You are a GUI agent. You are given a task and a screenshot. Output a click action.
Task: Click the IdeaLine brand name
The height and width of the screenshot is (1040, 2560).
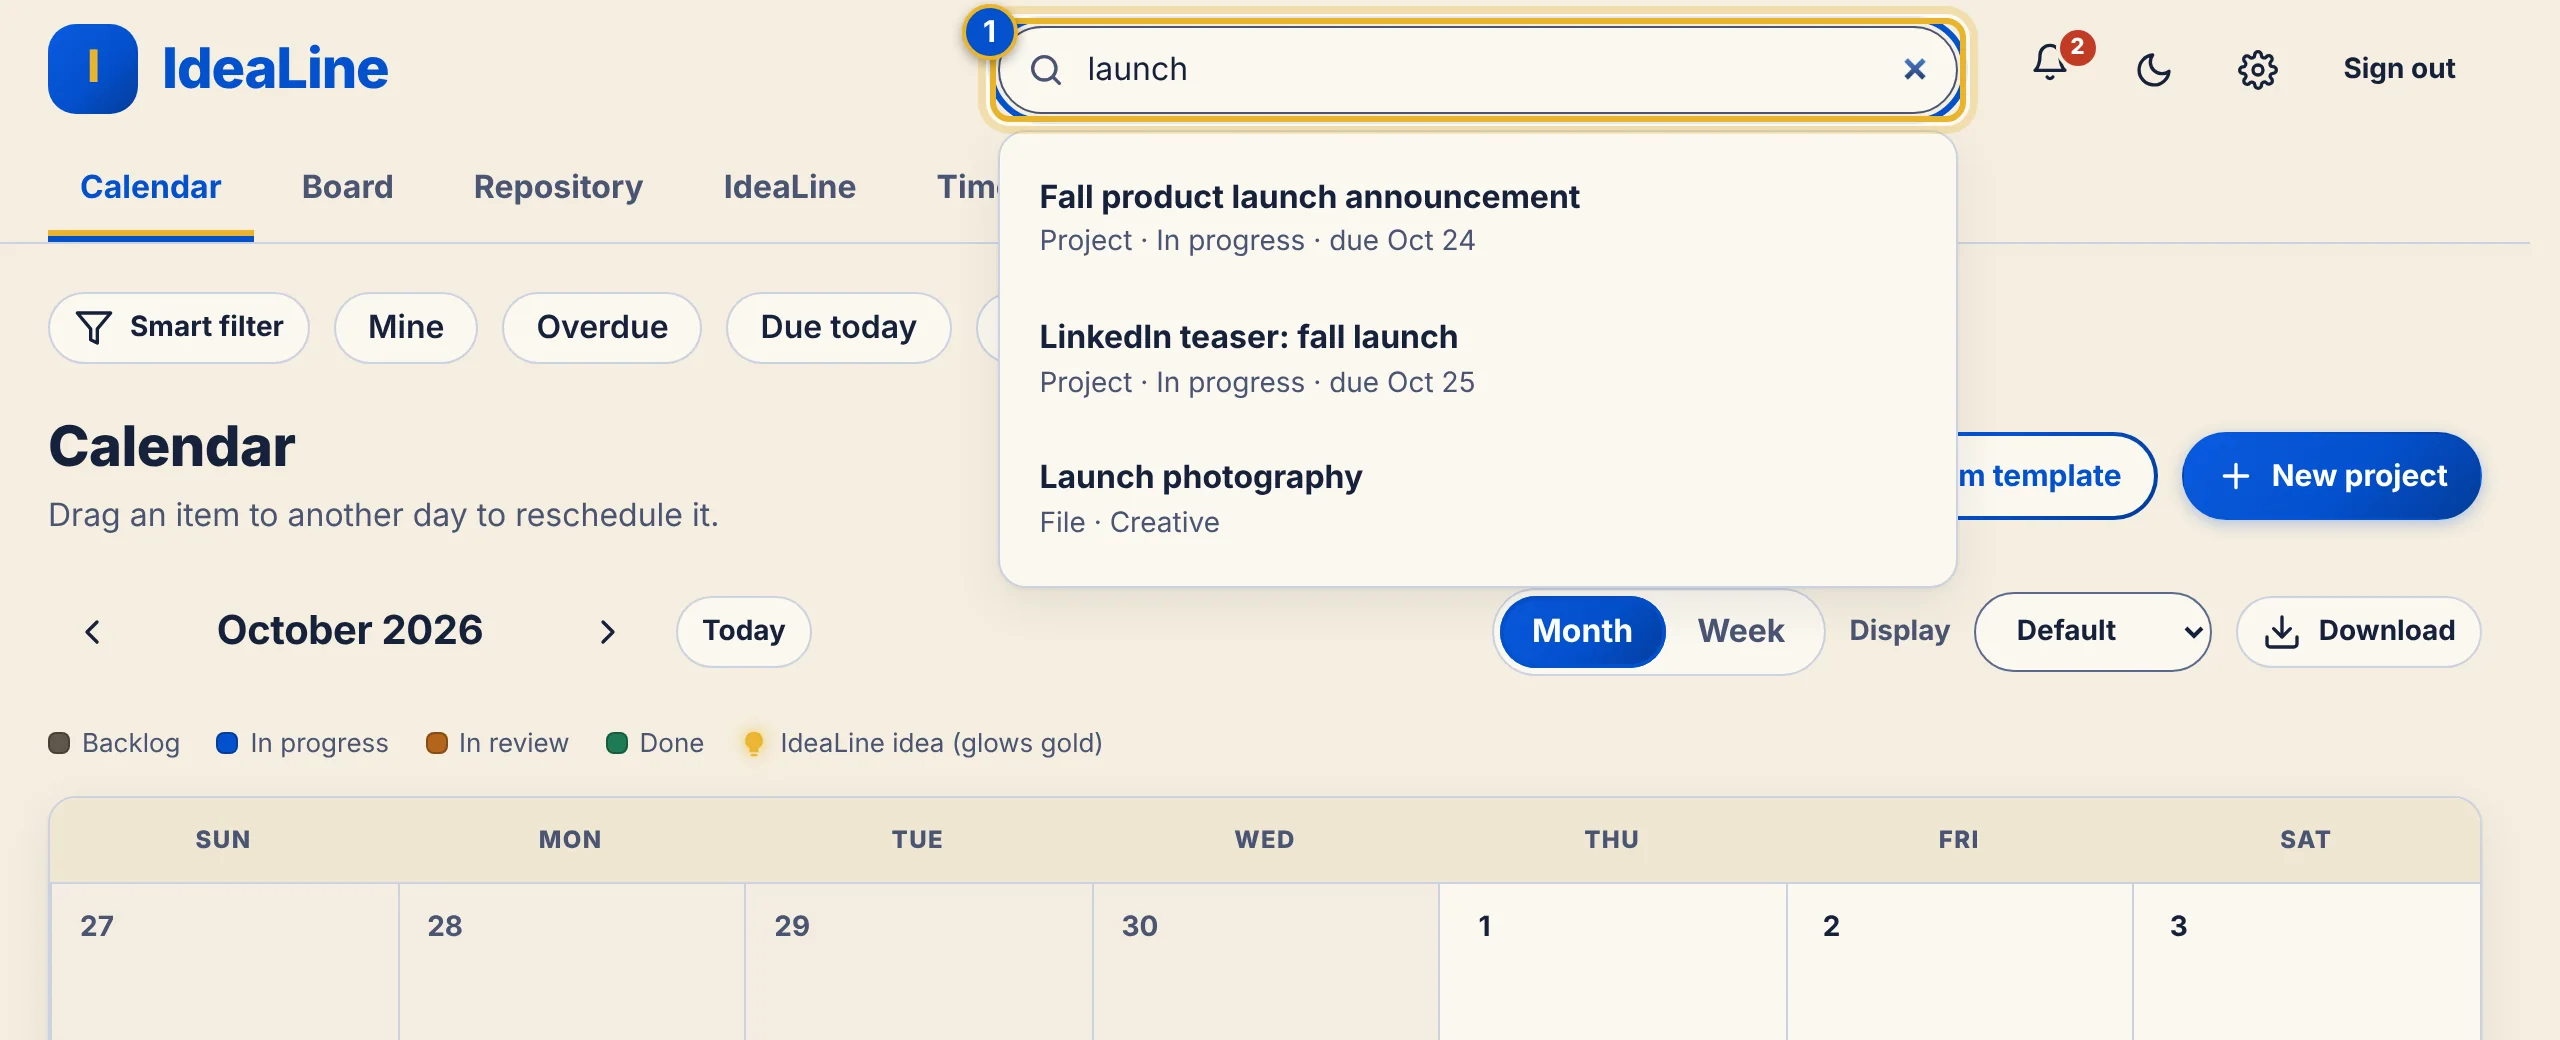[x=275, y=69]
